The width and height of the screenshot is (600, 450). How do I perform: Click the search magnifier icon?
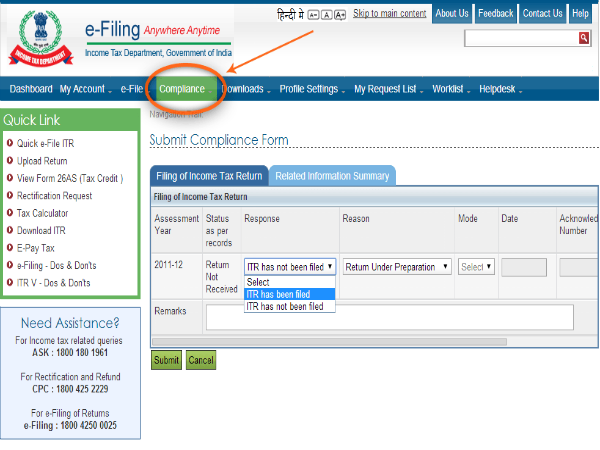click(x=584, y=38)
